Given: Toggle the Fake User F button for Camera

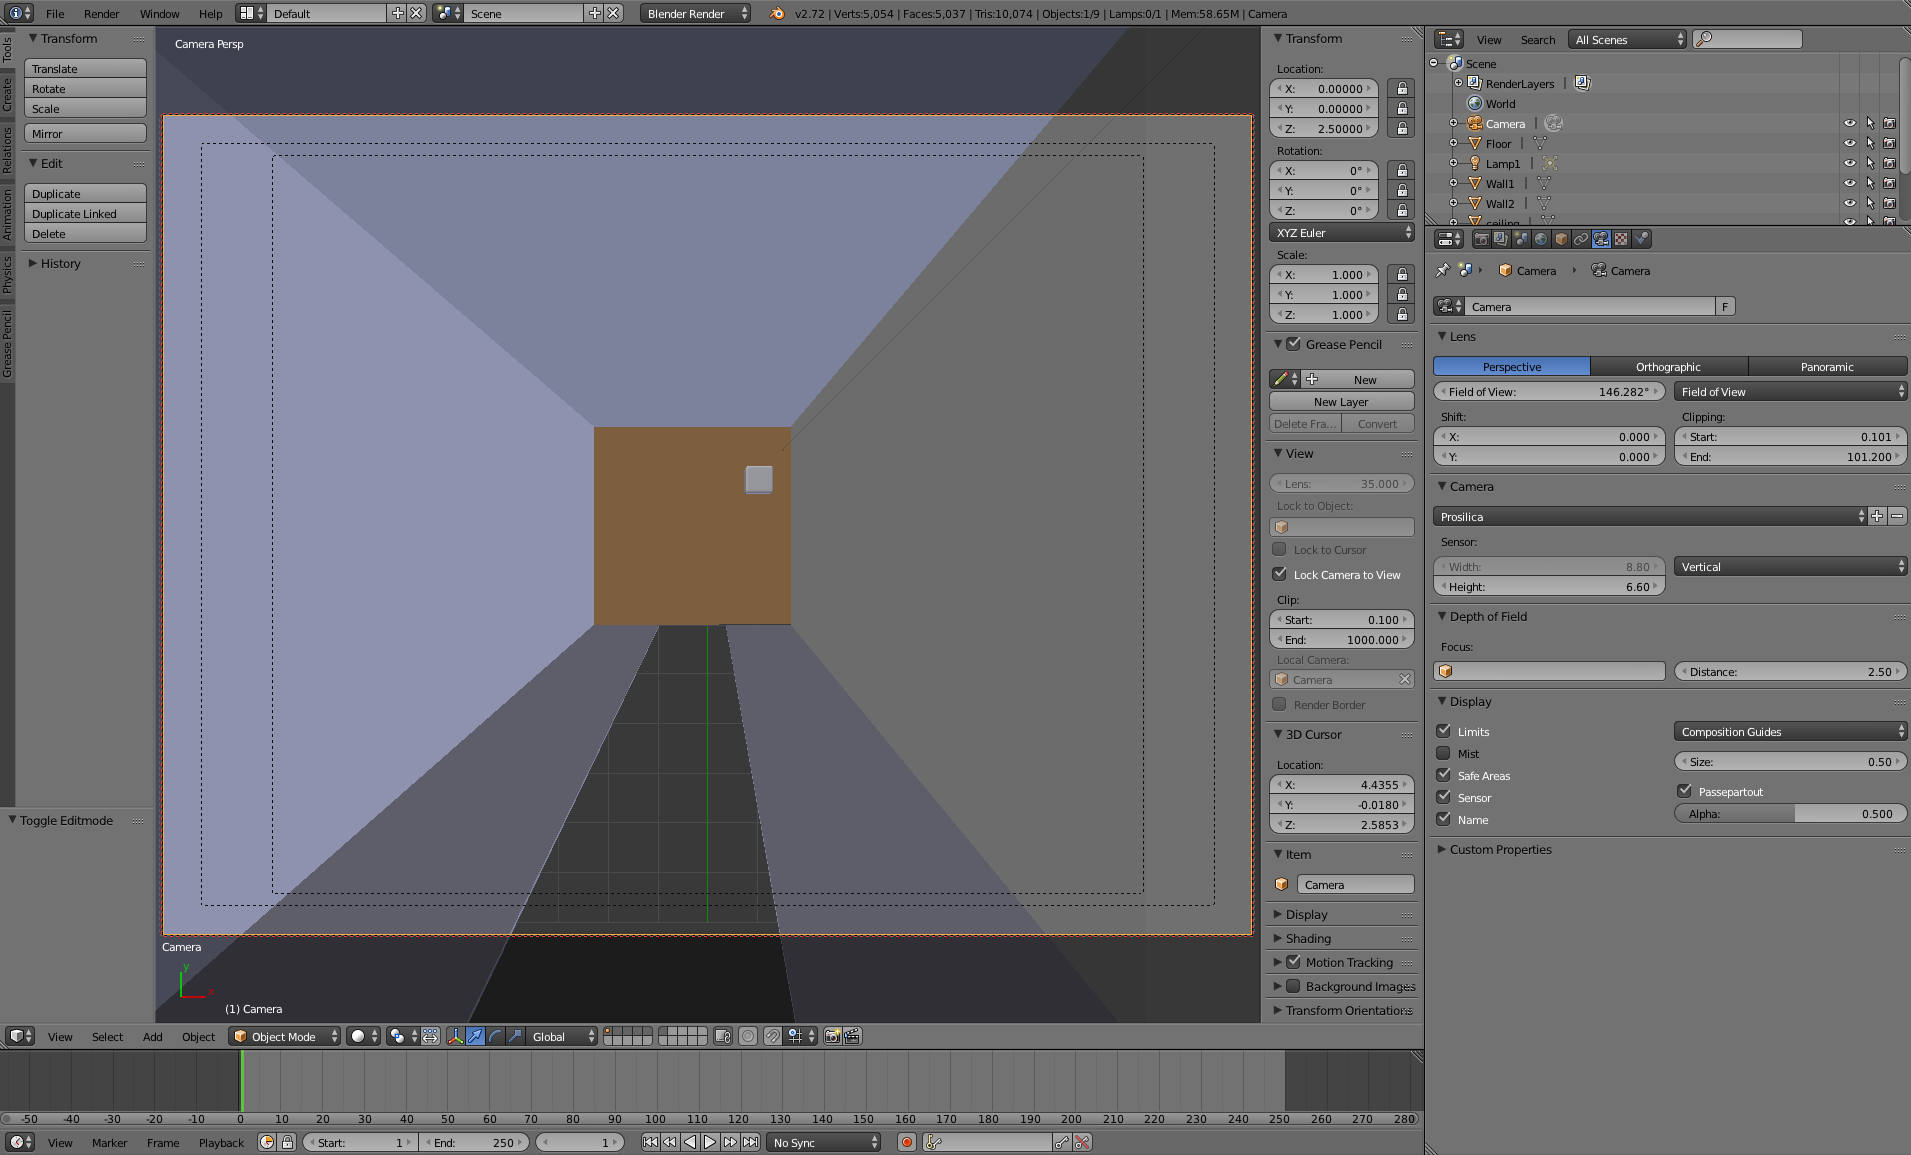Looking at the screenshot, I should tap(1725, 306).
